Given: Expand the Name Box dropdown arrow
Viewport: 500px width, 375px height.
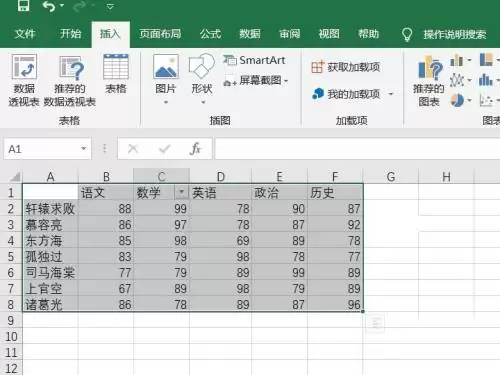Looking at the screenshot, I should [84, 149].
